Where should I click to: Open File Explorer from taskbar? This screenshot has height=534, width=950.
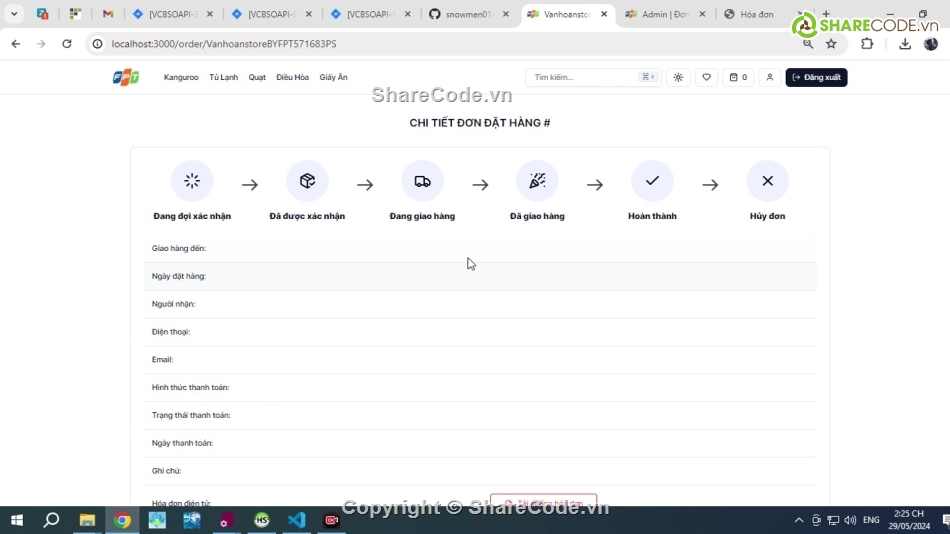point(87,520)
